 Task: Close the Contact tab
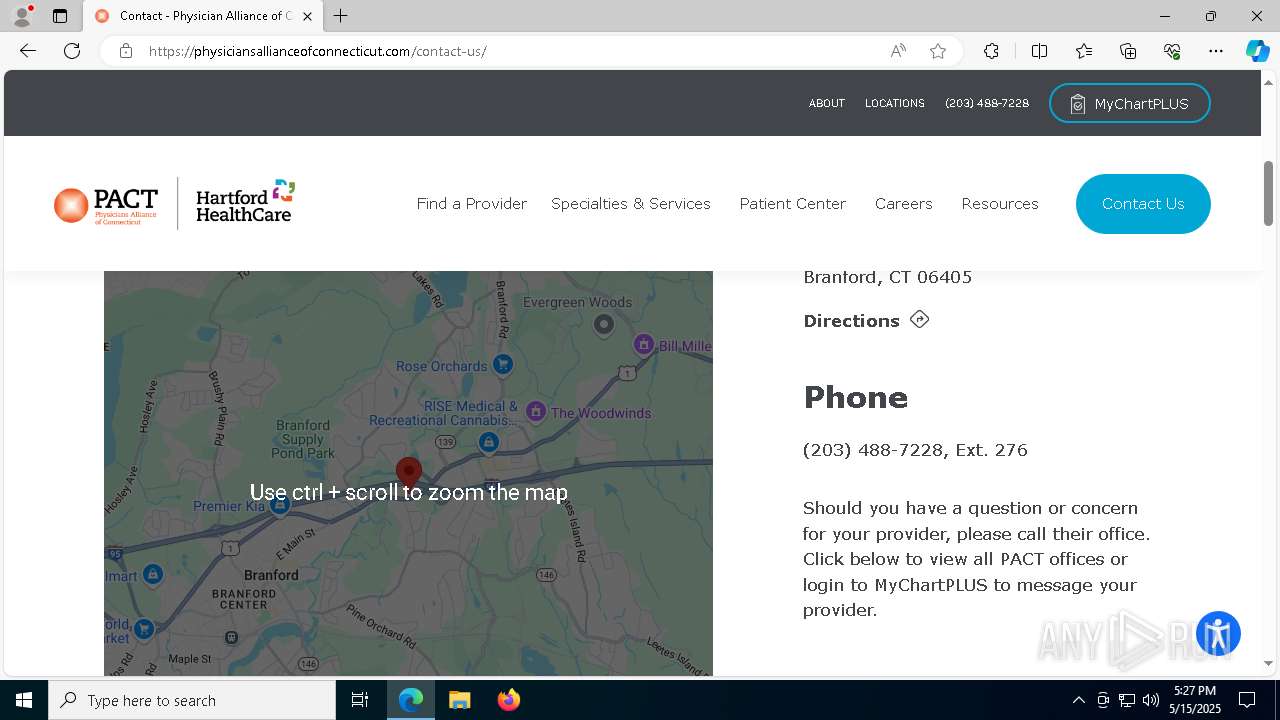pyautogui.click(x=307, y=16)
